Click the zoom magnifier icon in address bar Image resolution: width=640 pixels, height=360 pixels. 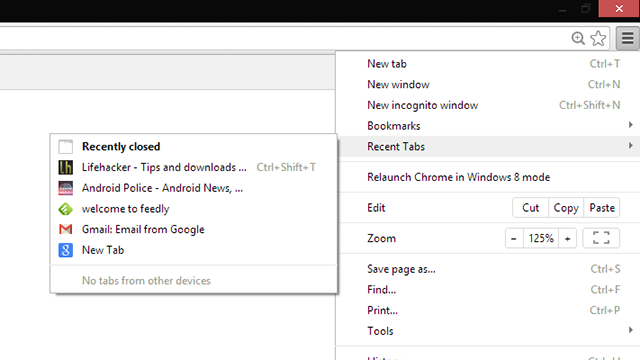tap(578, 38)
